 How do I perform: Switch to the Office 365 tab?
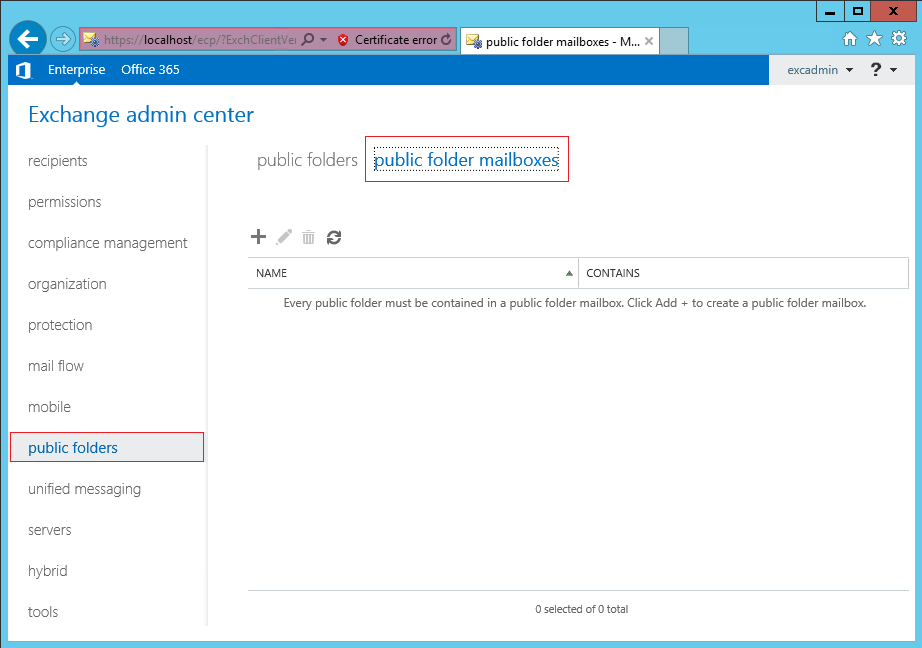[x=150, y=69]
